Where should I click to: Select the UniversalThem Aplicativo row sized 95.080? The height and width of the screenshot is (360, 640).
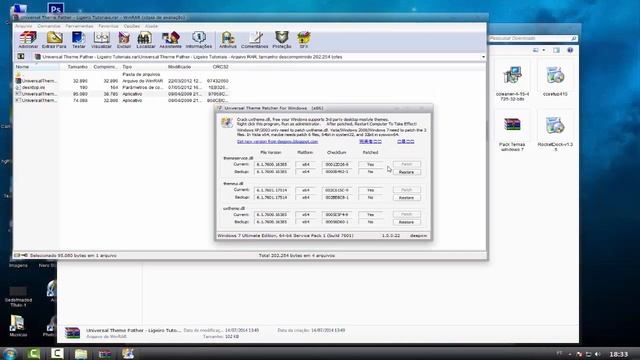point(122,94)
